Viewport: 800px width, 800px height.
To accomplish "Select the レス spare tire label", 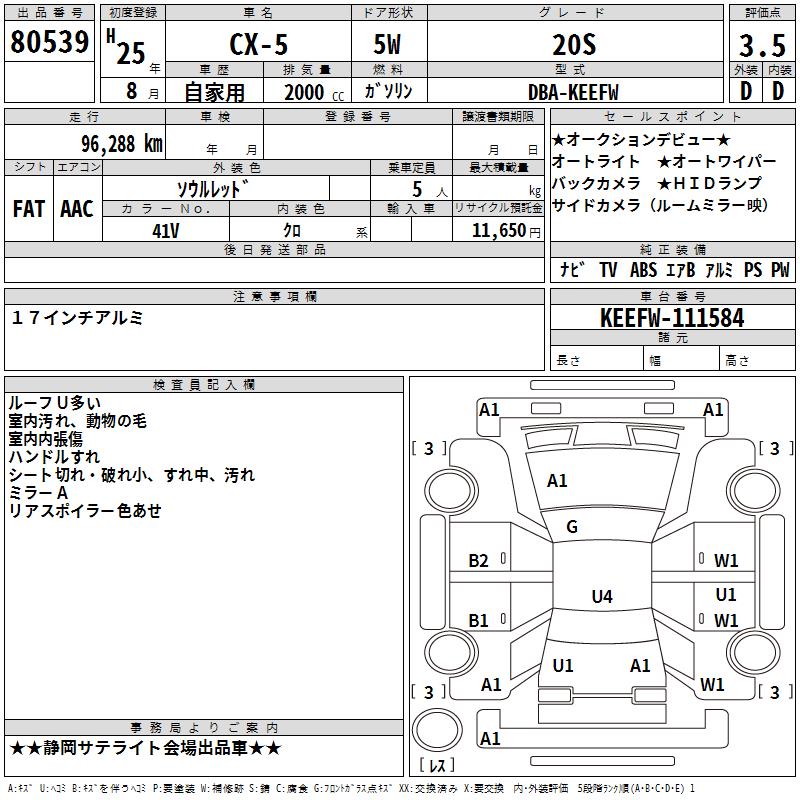I will (x=437, y=765).
